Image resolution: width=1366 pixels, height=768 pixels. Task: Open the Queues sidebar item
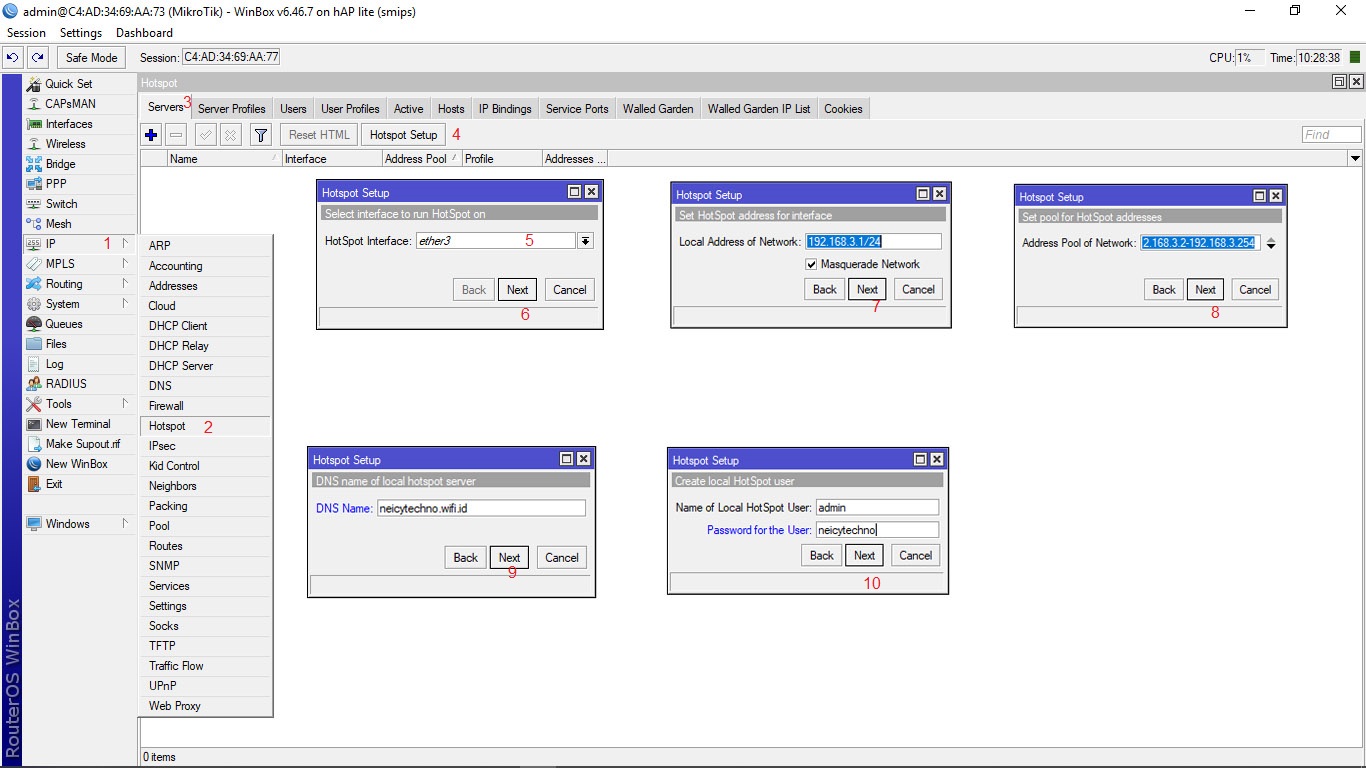64,324
